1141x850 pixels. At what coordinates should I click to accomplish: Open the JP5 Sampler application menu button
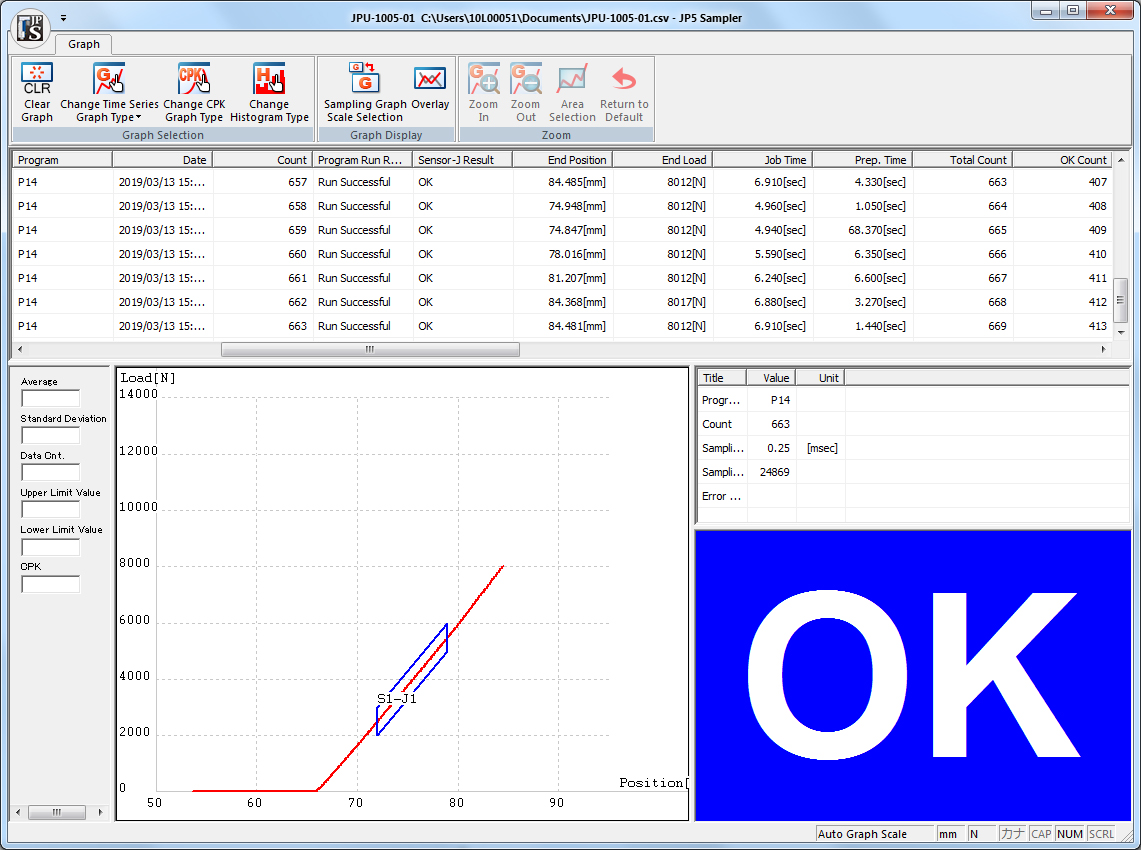[30, 27]
